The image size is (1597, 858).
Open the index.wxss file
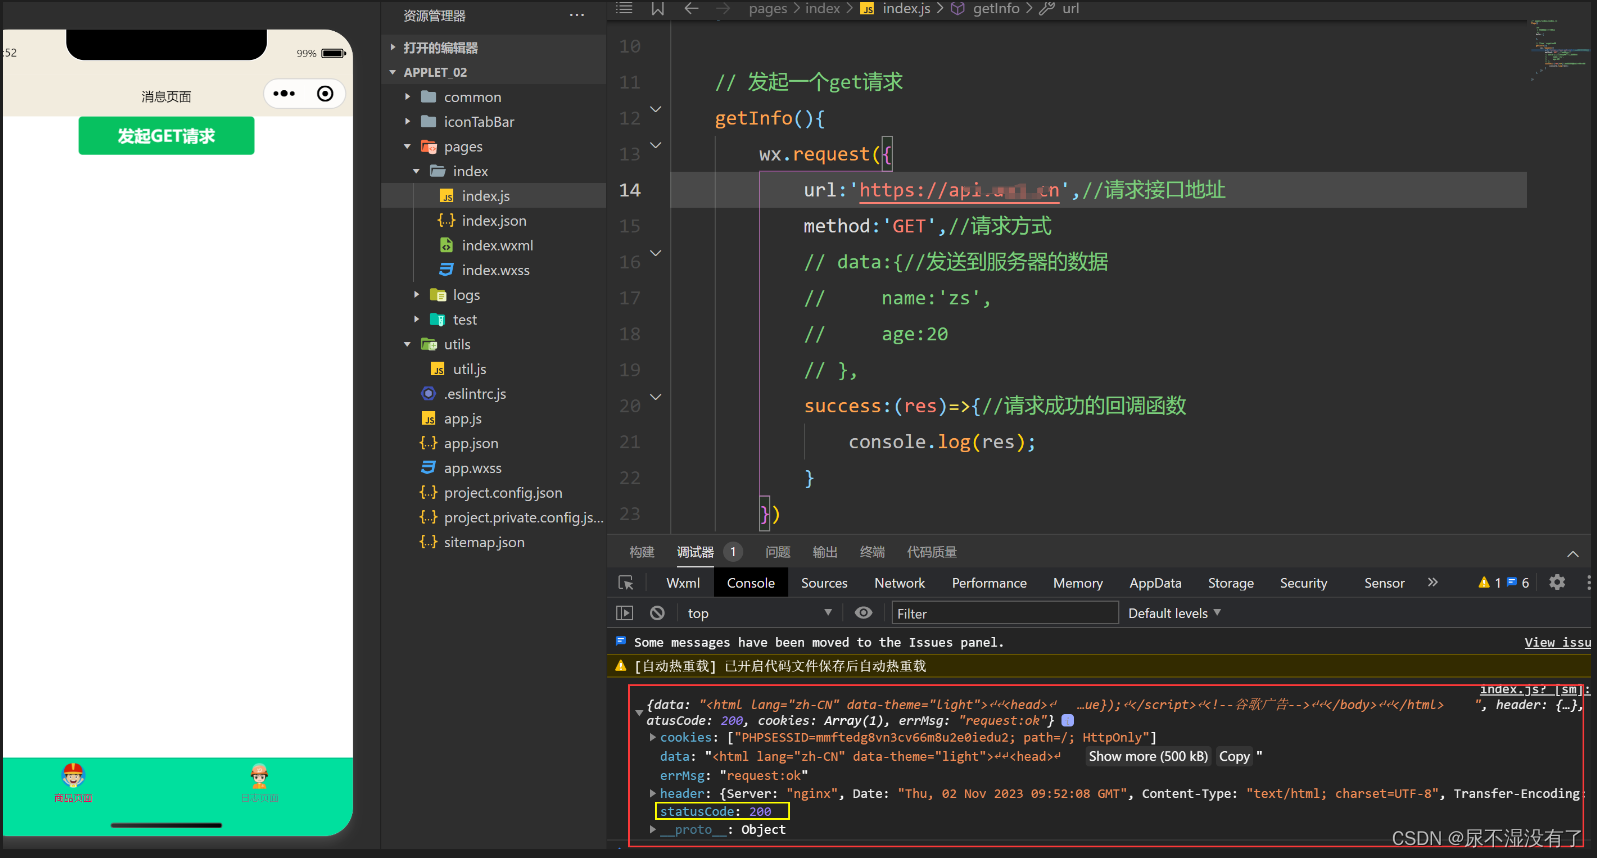493,270
